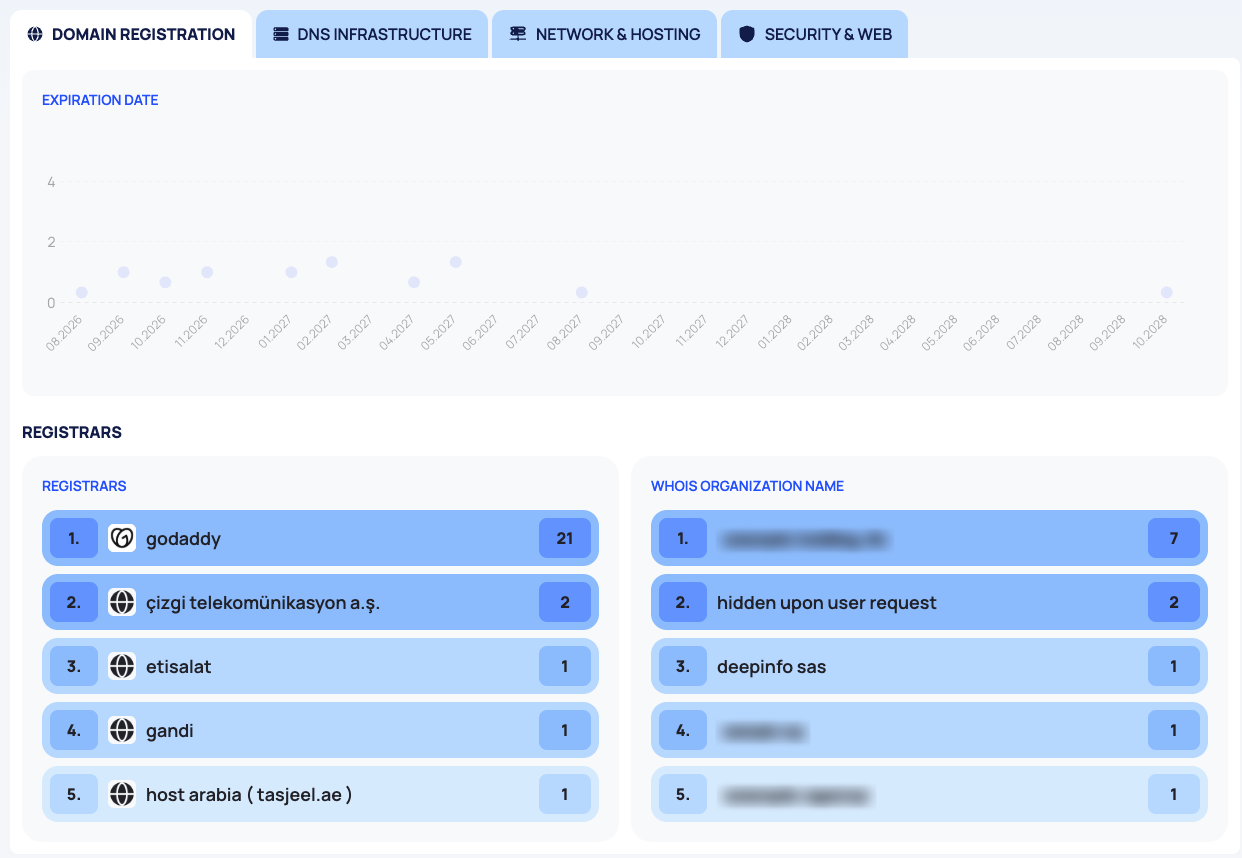Click the chart data point at 08.2027

click(x=581, y=292)
